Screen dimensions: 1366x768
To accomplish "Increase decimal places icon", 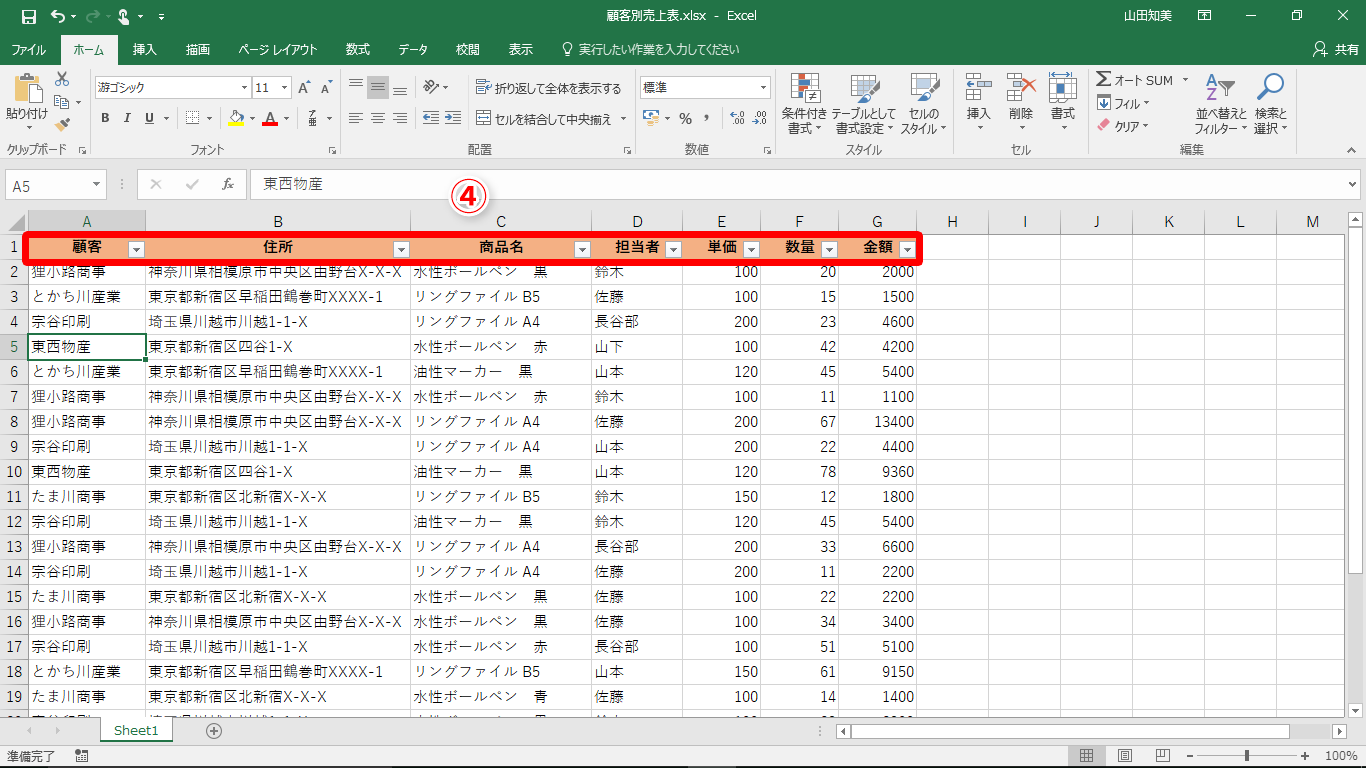I will pos(737,118).
